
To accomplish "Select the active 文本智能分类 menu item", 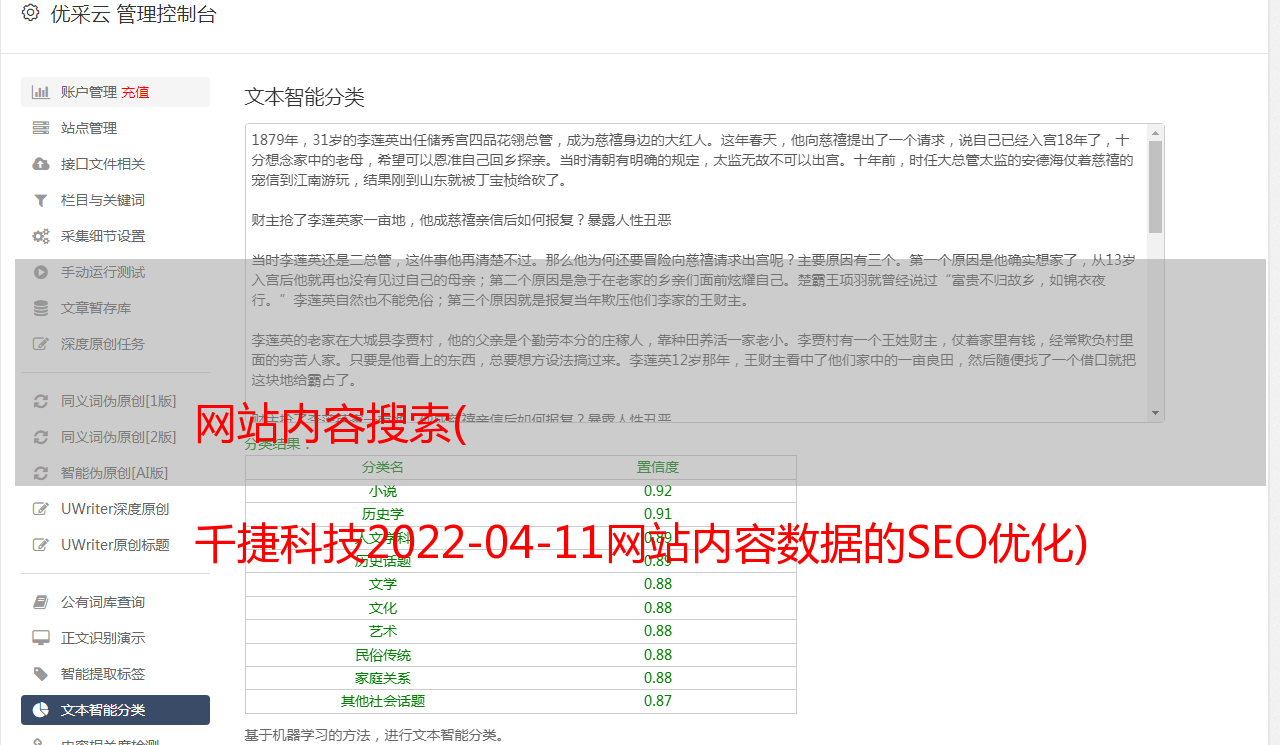I will tap(115, 710).
